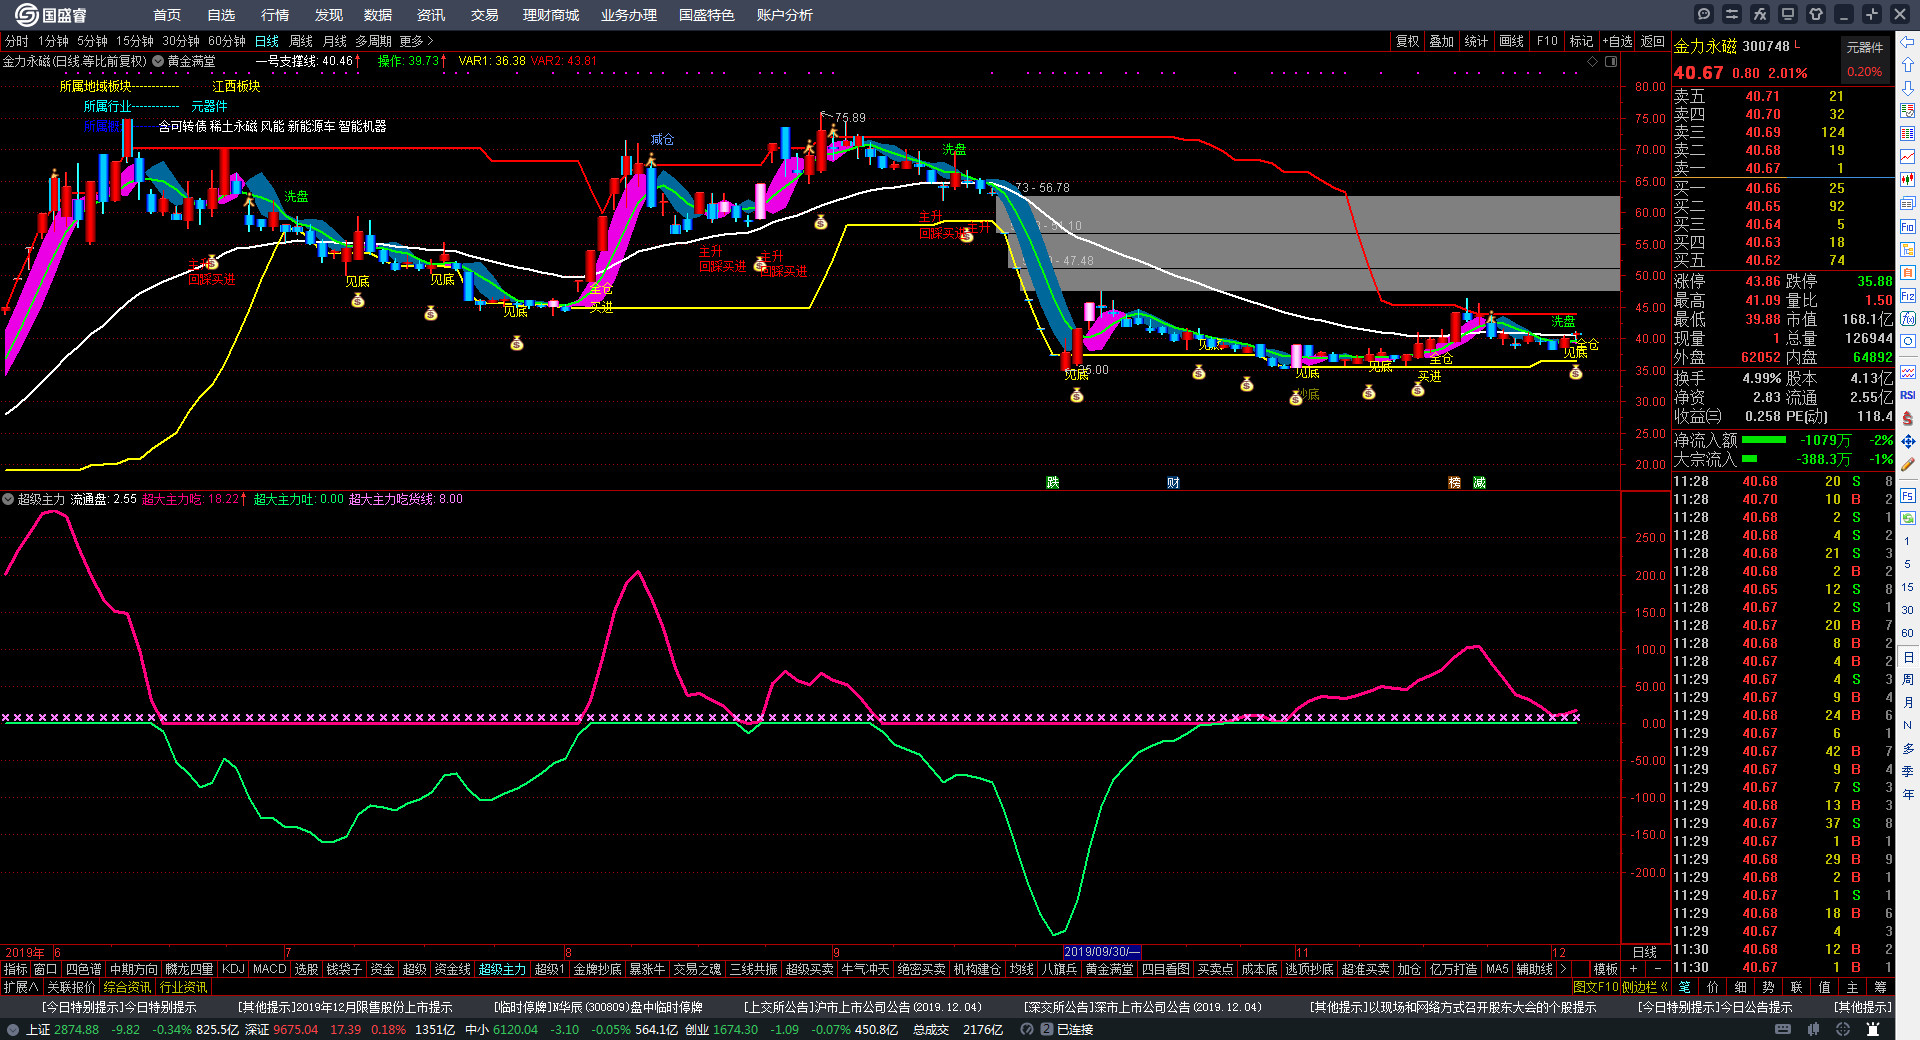Image resolution: width=1920 pixels, height=1040 pixels.
Task: Switch to 30分钟 period
Action: pos(181,41)
